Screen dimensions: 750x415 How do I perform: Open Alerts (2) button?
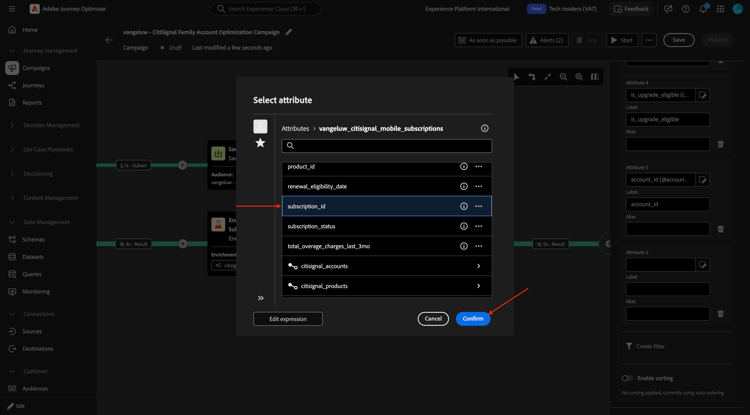547,40
